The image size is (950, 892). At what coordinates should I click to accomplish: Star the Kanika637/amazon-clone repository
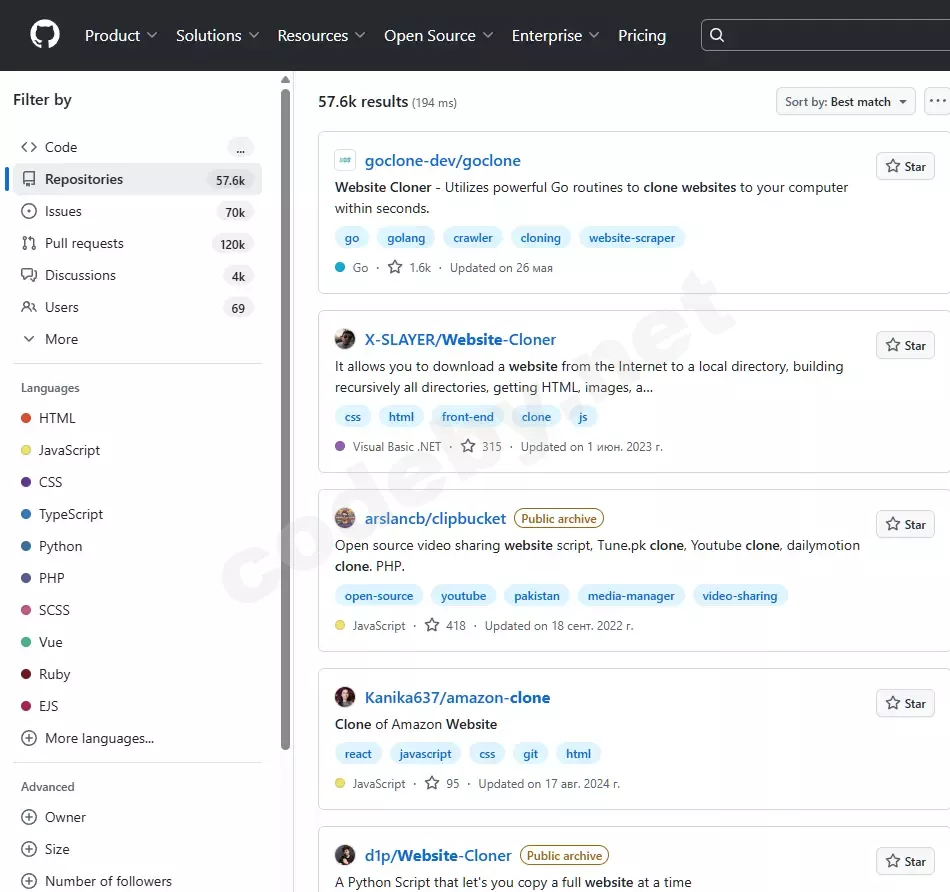(x=905, y=704)
